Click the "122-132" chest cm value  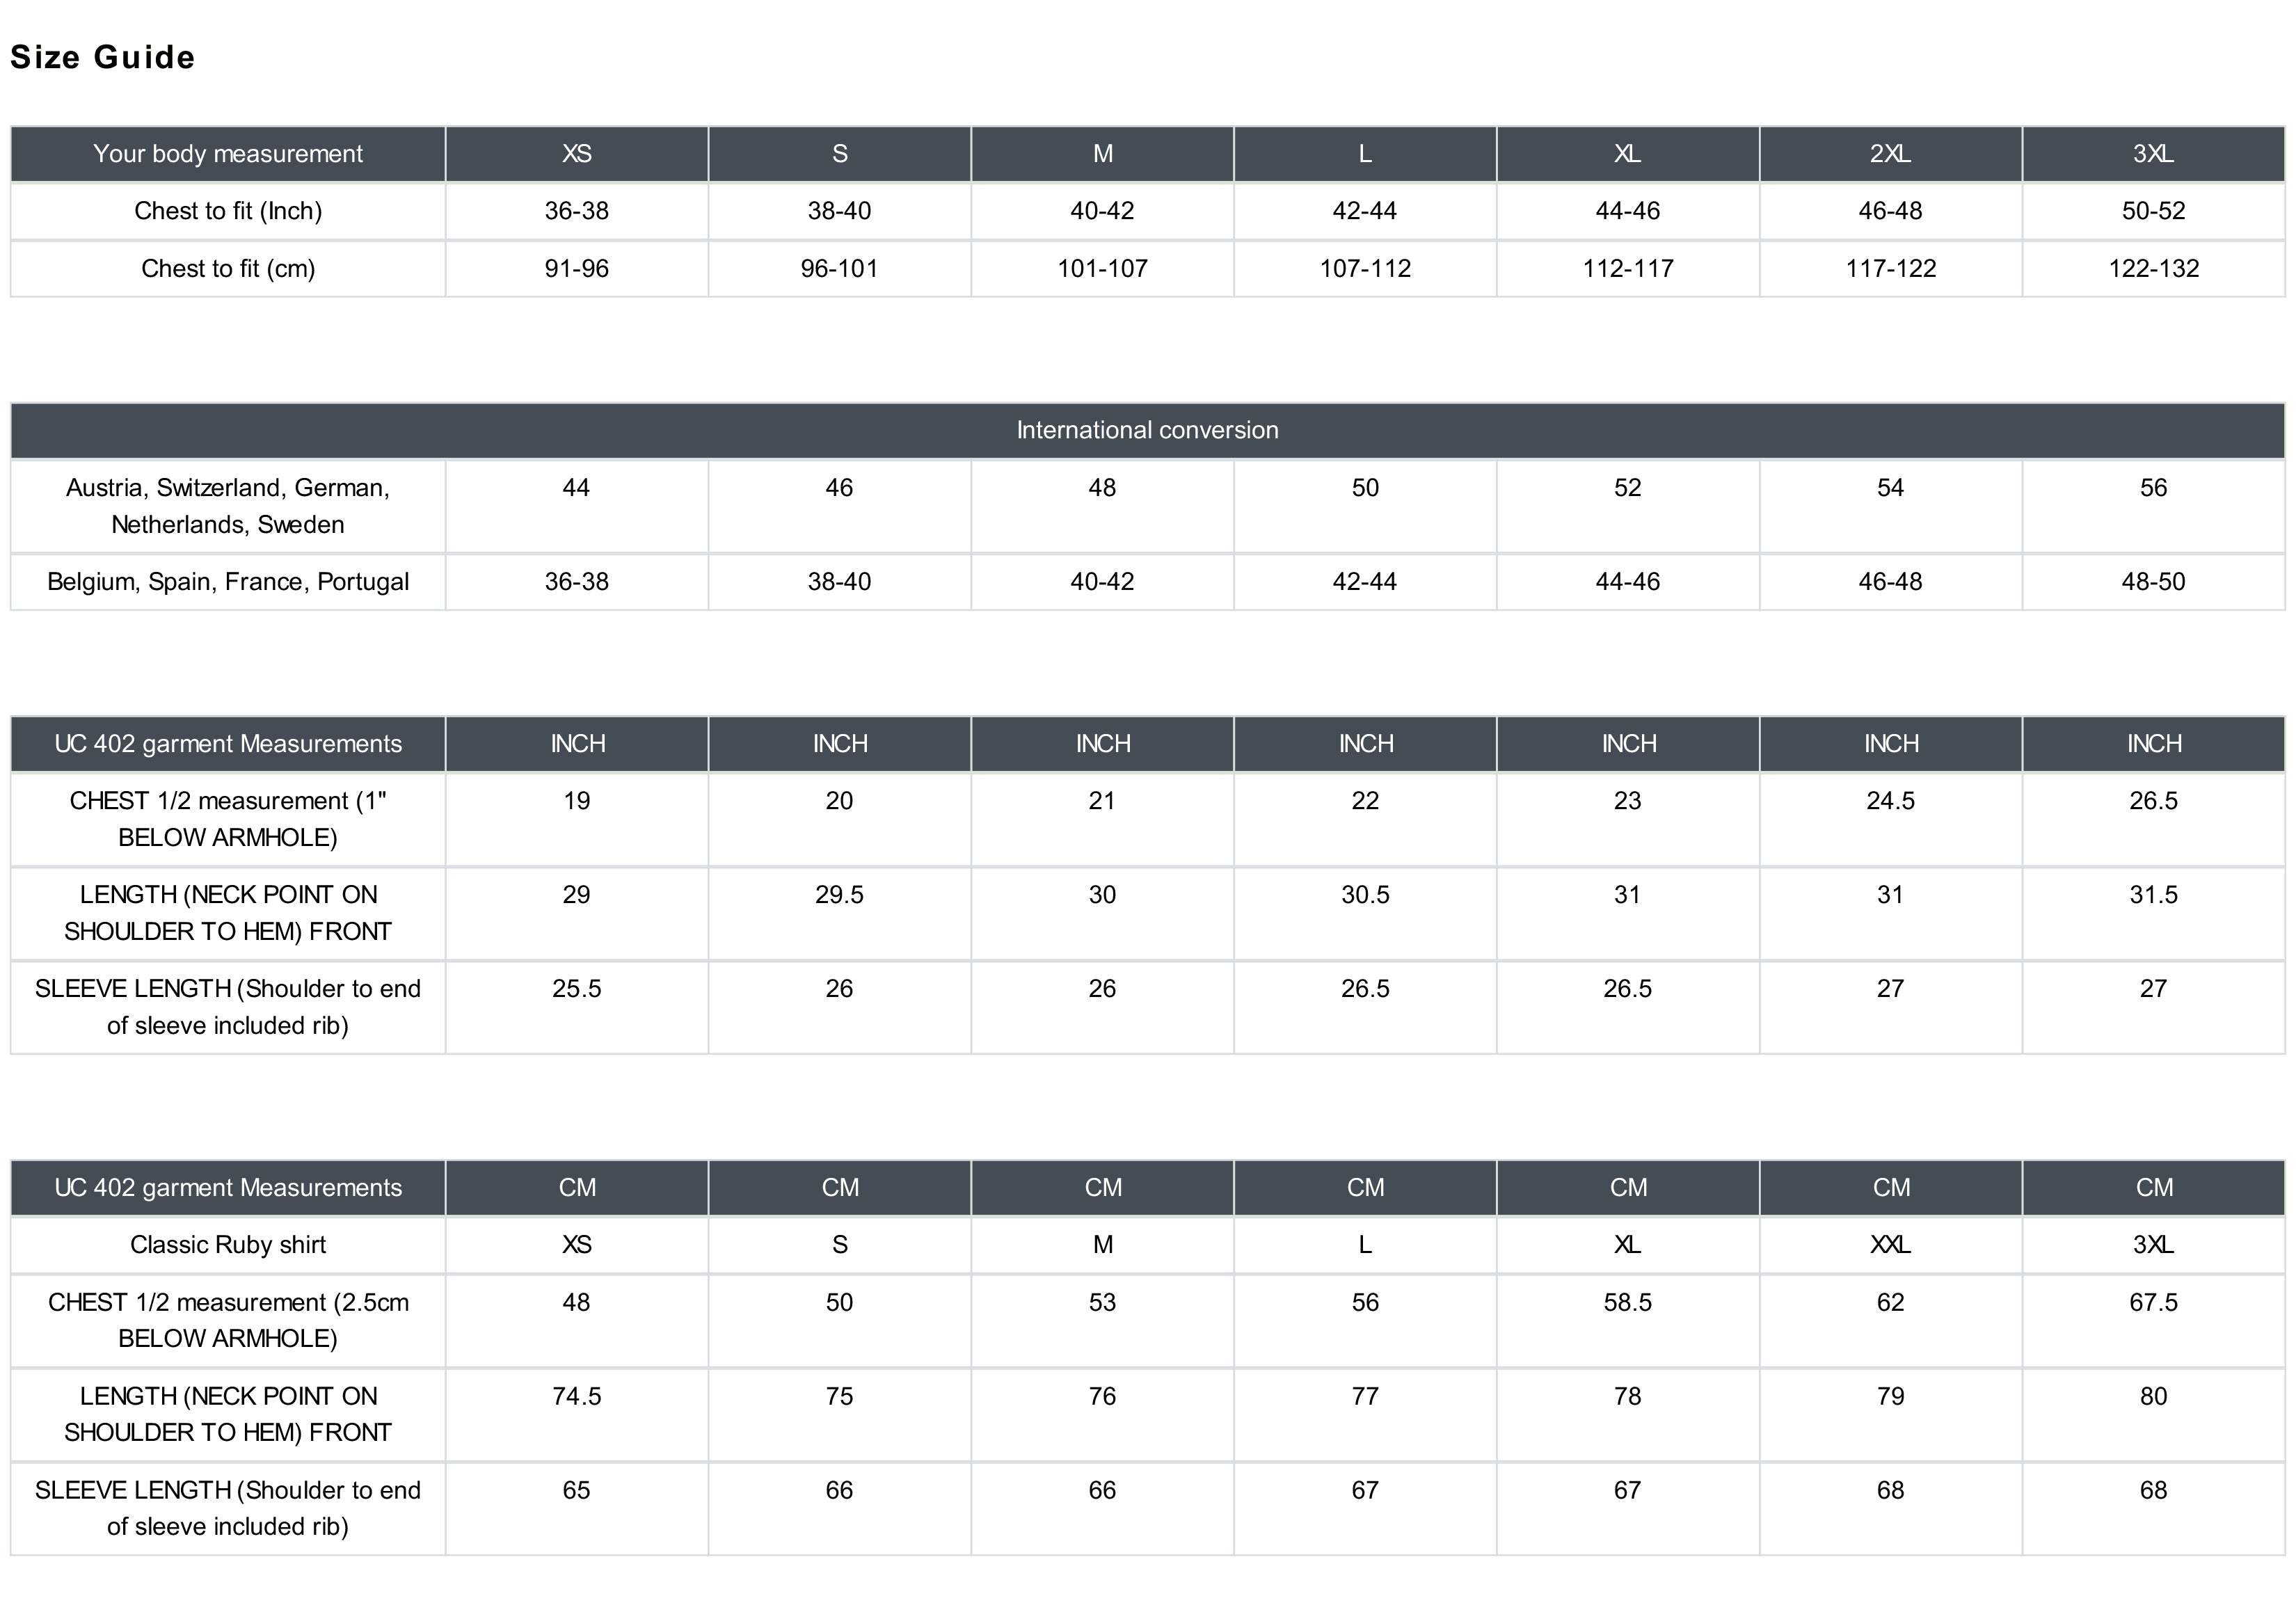coord(2153,268)
